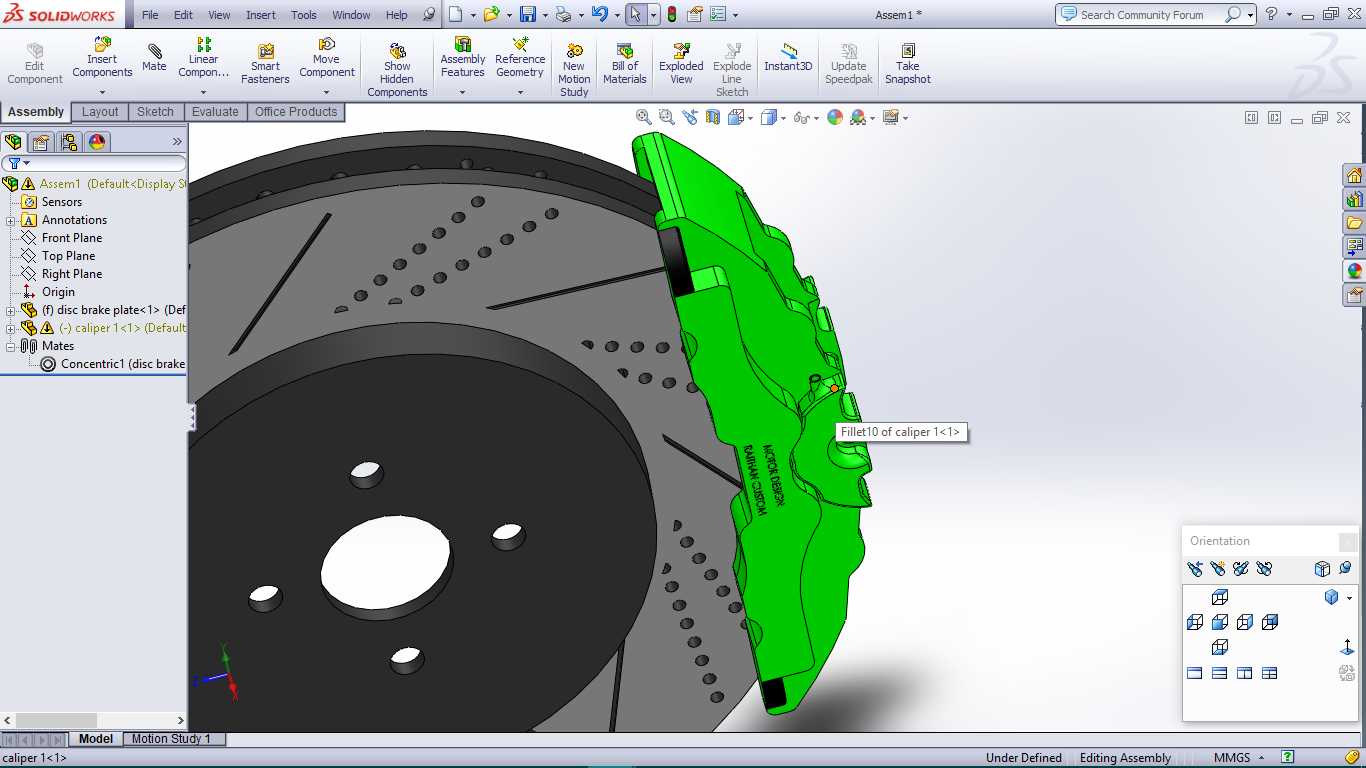1366x768 pixels.
Task: Click the Linear Component Pattern icon
Action: (x=204, y=44)
